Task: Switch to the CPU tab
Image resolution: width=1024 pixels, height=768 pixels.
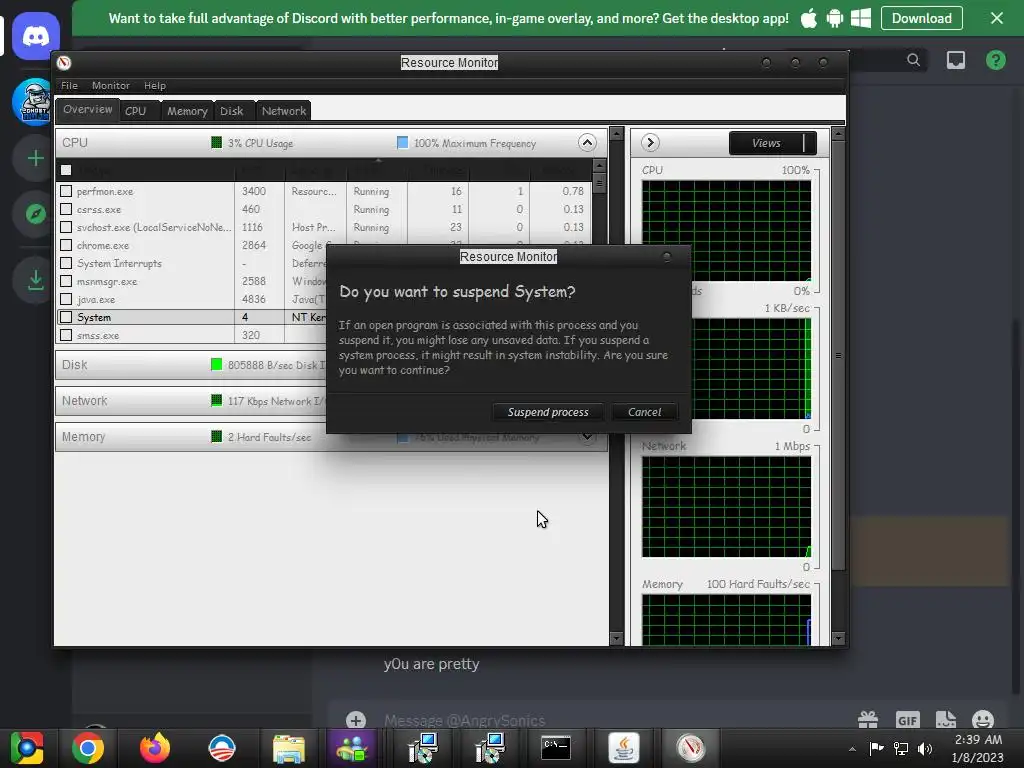Action: pyautogui.click(x=136, y=111)
